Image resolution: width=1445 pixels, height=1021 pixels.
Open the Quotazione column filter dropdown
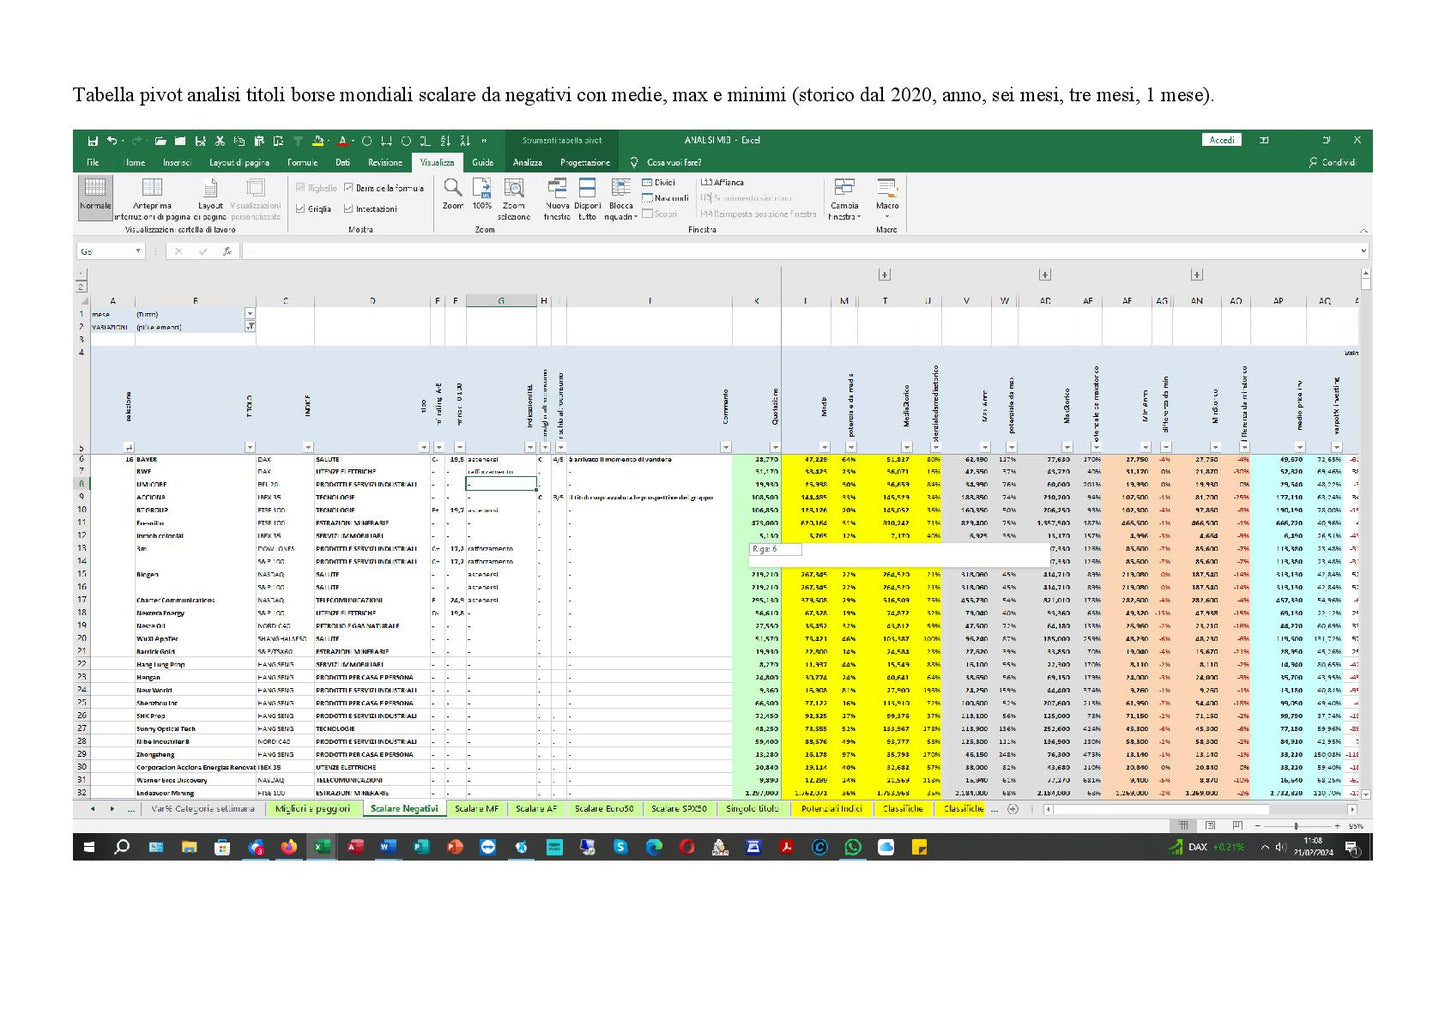pyautogui.click(x=774, y=447)
